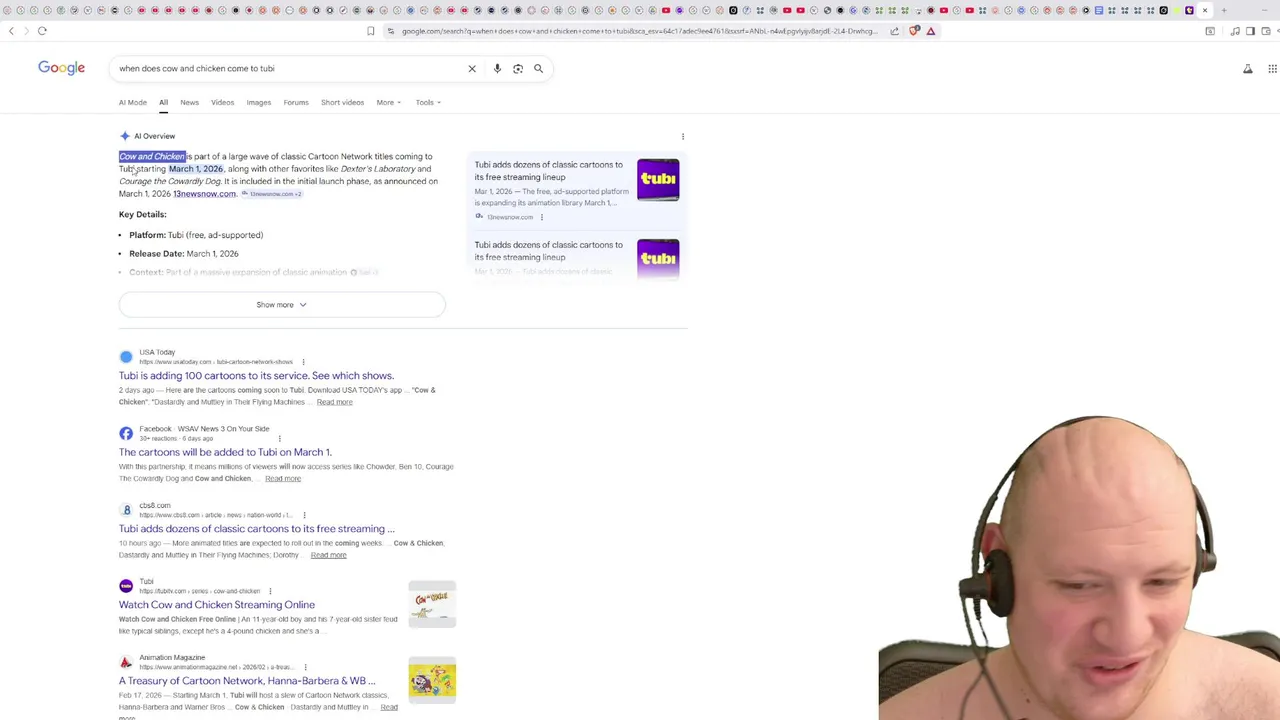1280x720 pixels.
Task: Open 'A Treasury of Cartoon Network' result
Action: coord(247,681)
